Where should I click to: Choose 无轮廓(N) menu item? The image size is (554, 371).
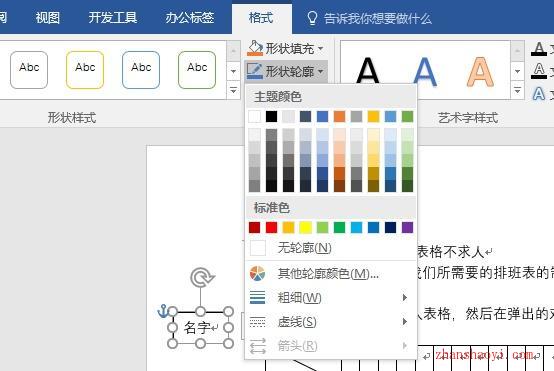pos(331,248)
